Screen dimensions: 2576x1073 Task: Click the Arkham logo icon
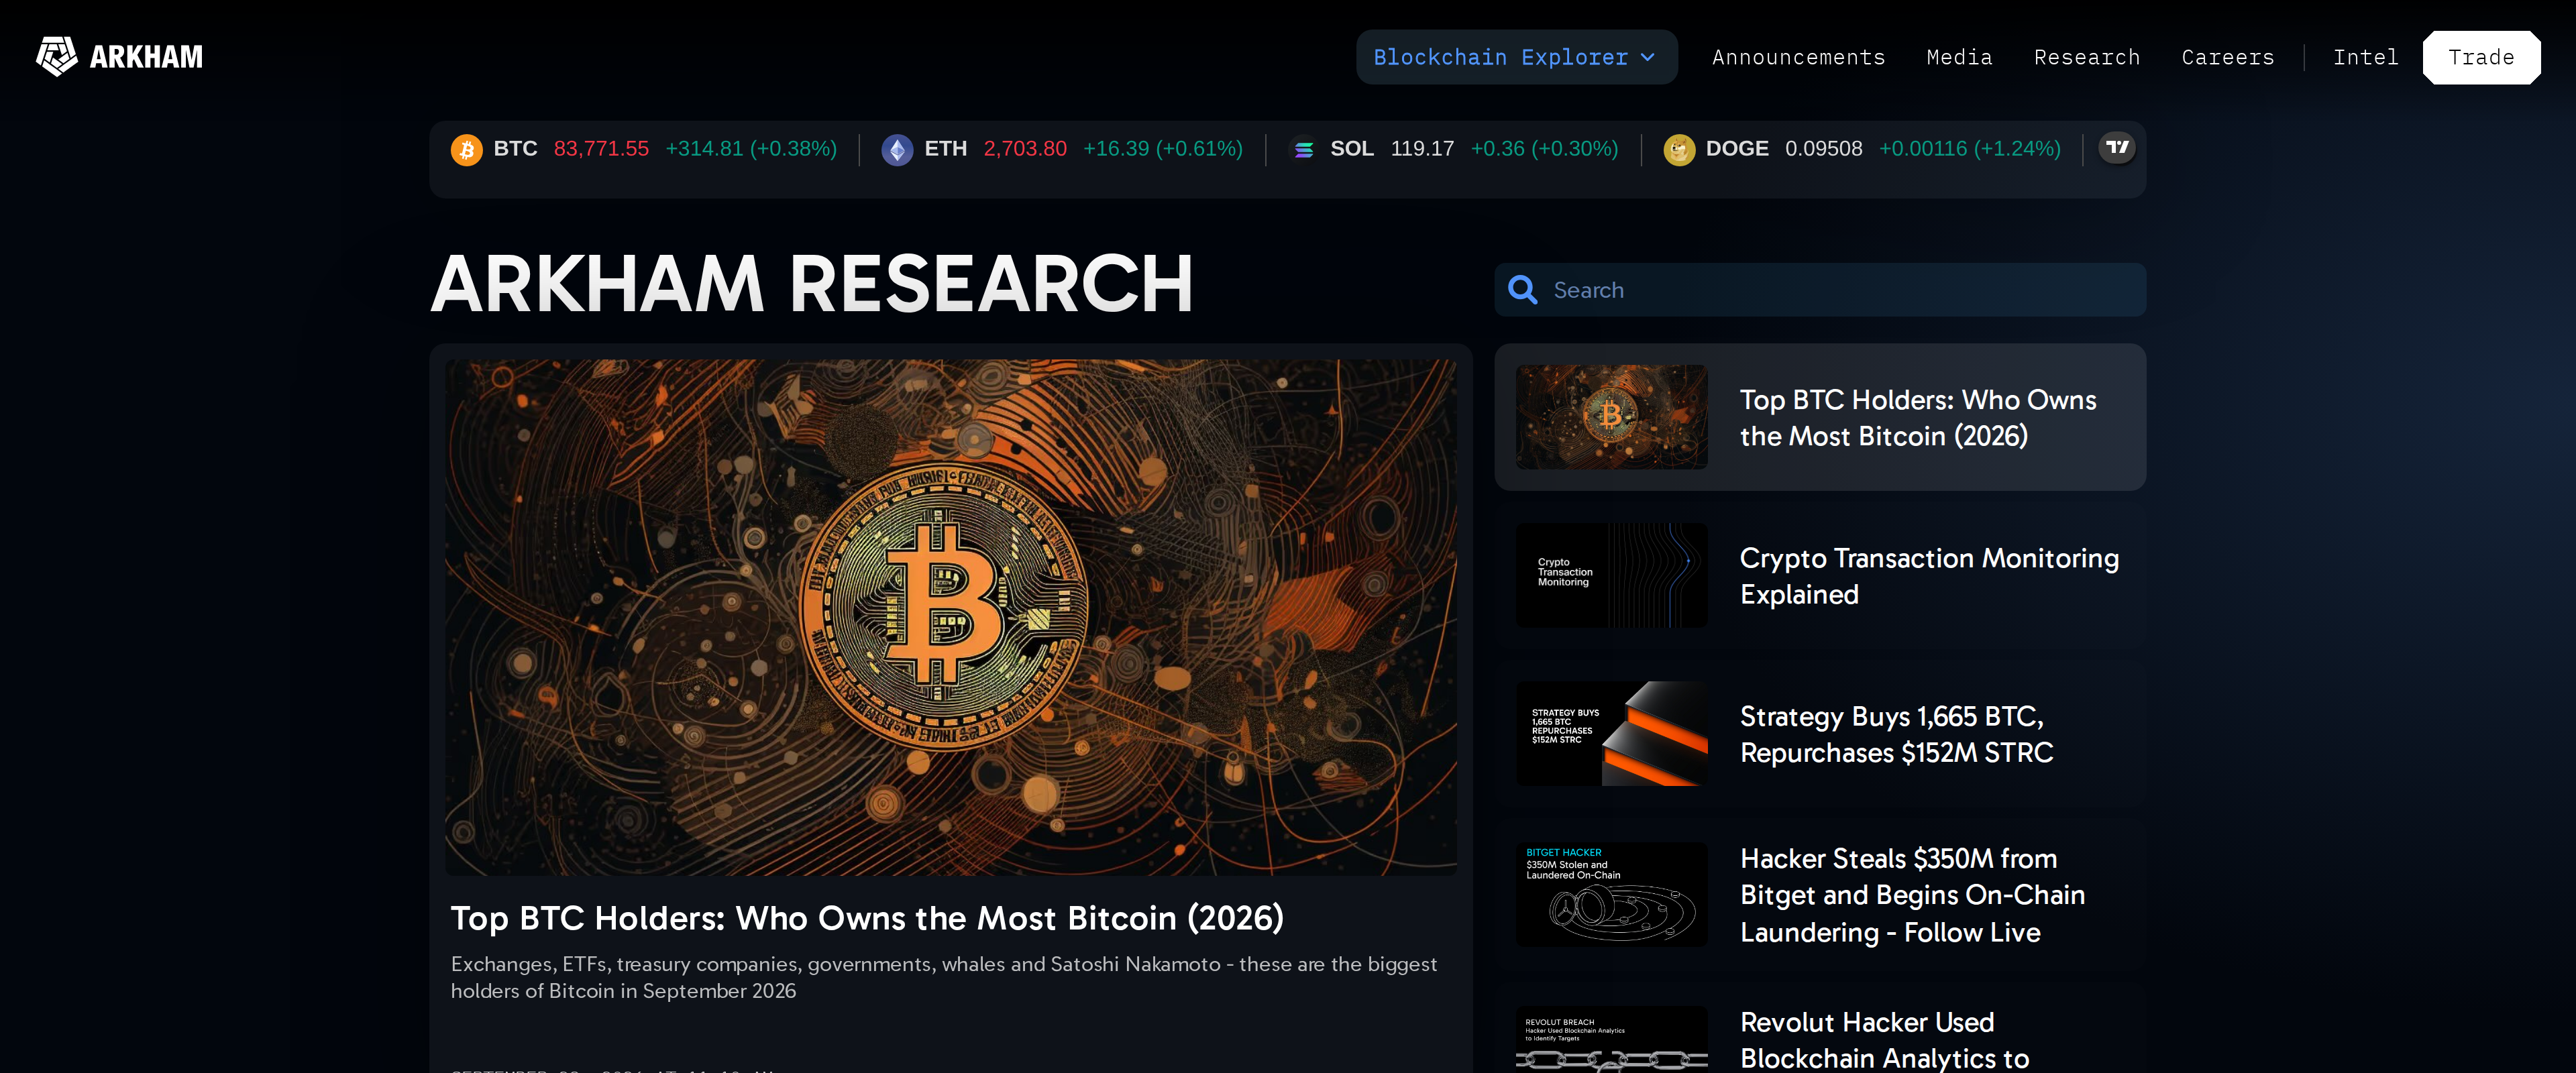click(57, 57)
